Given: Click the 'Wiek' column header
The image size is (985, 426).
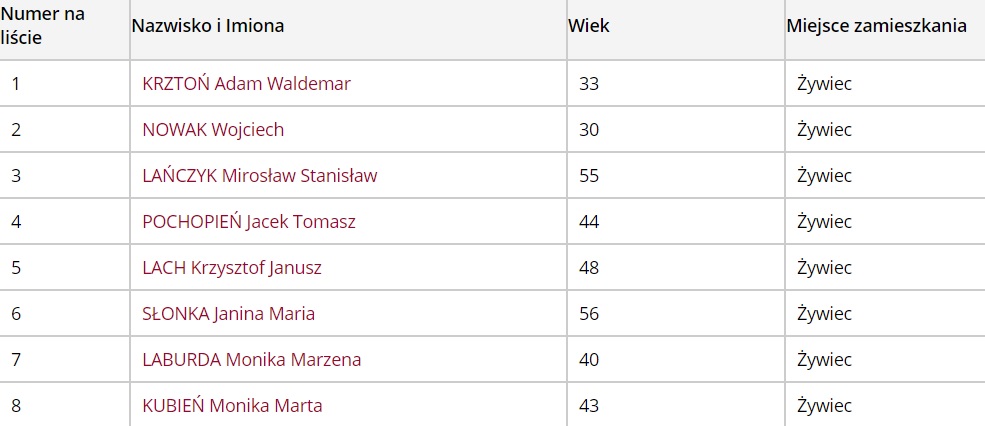Looking at the screenshot, I should coord(589,26).
